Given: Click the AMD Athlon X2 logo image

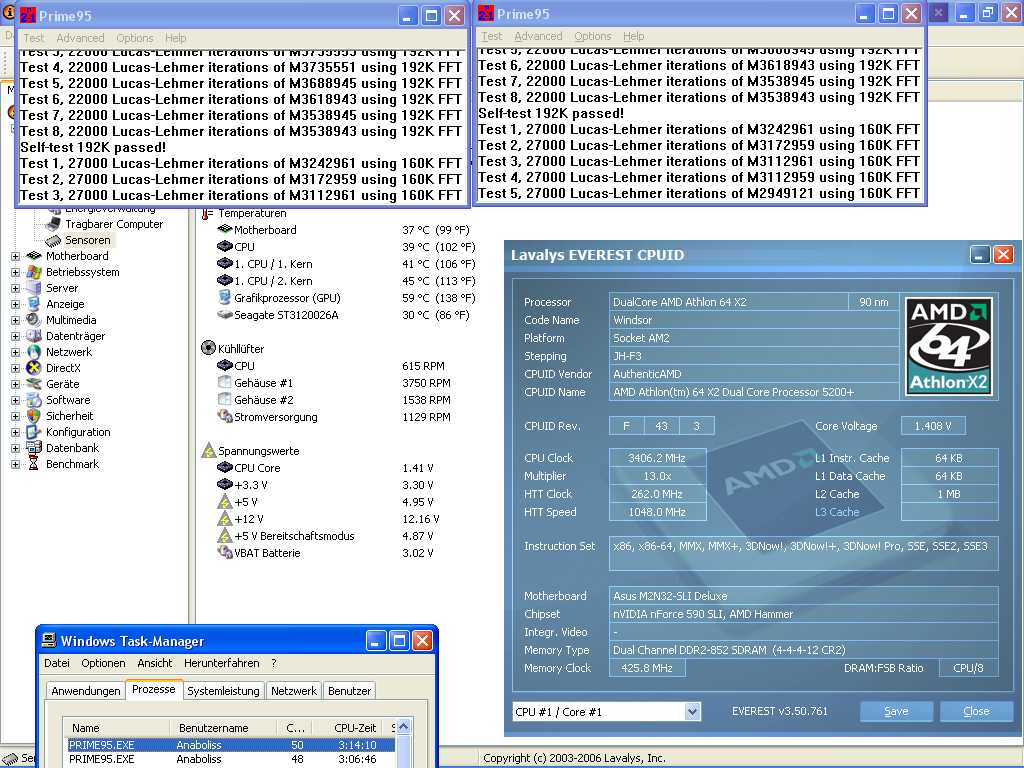Looking at the screenshot, I should pos(949,347).
